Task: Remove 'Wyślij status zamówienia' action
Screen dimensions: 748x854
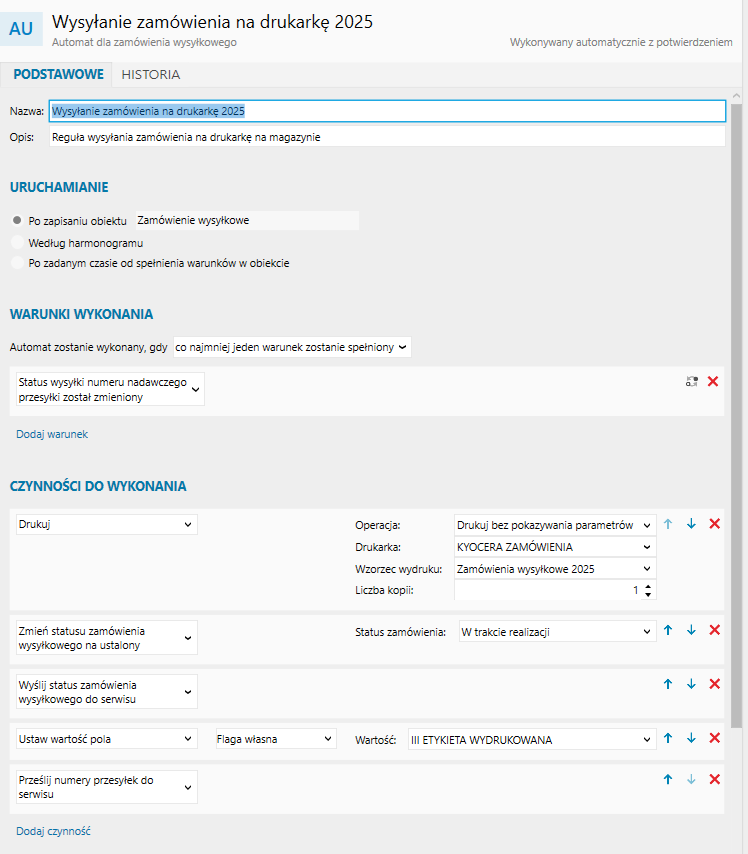Action: pyautogui.click(x=715, y=684)
